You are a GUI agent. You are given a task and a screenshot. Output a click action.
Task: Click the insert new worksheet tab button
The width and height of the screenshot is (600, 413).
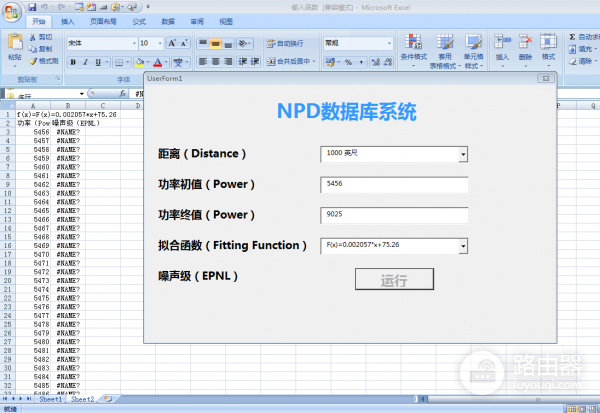tap(108, 399)
